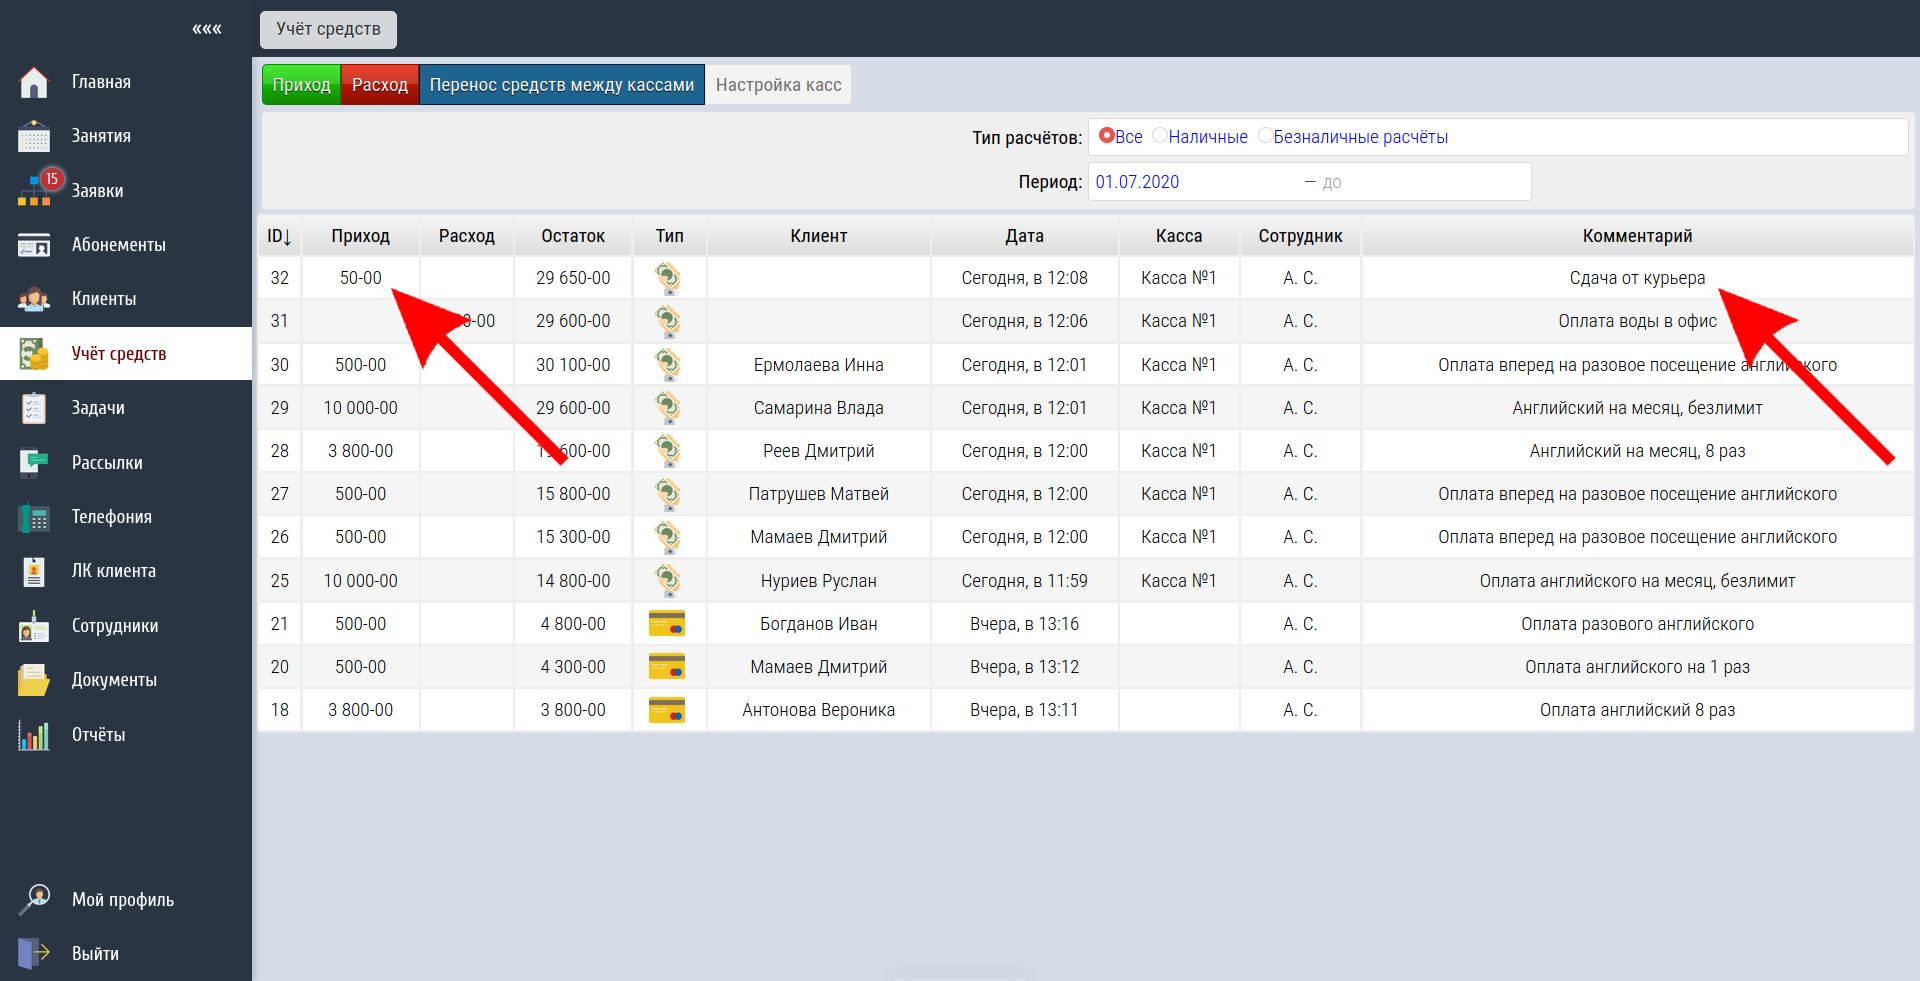This screenshot has width=1920, height=981.
Task: Go to Главная in sidebar
Action: [101, 82]
